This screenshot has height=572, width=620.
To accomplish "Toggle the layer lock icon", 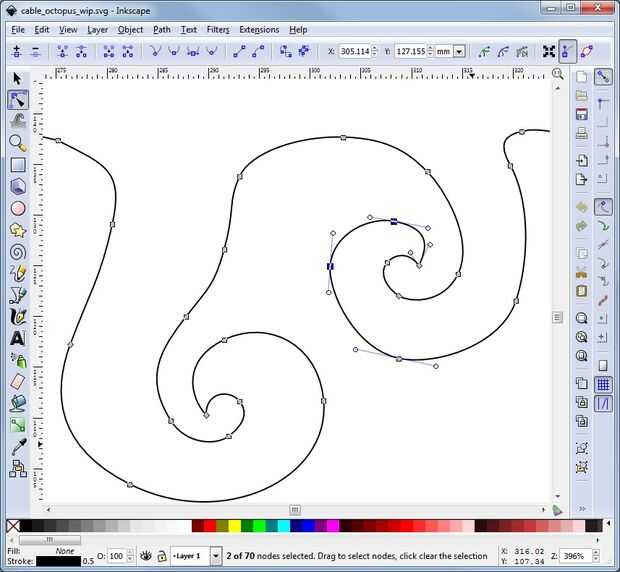I will point(161,556).
